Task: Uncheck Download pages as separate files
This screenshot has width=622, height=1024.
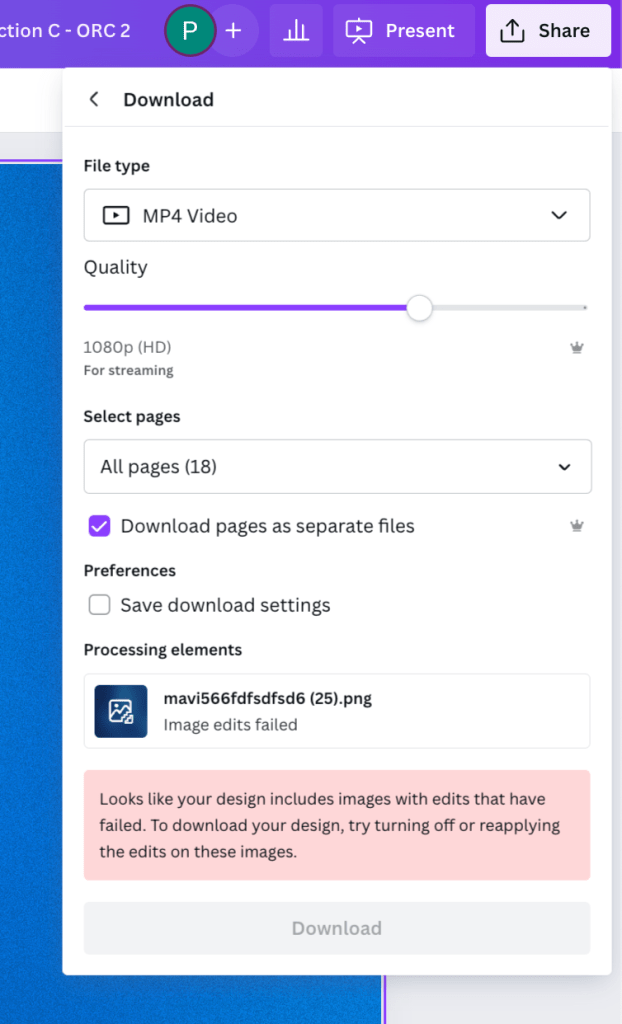Action: (99, 526)
